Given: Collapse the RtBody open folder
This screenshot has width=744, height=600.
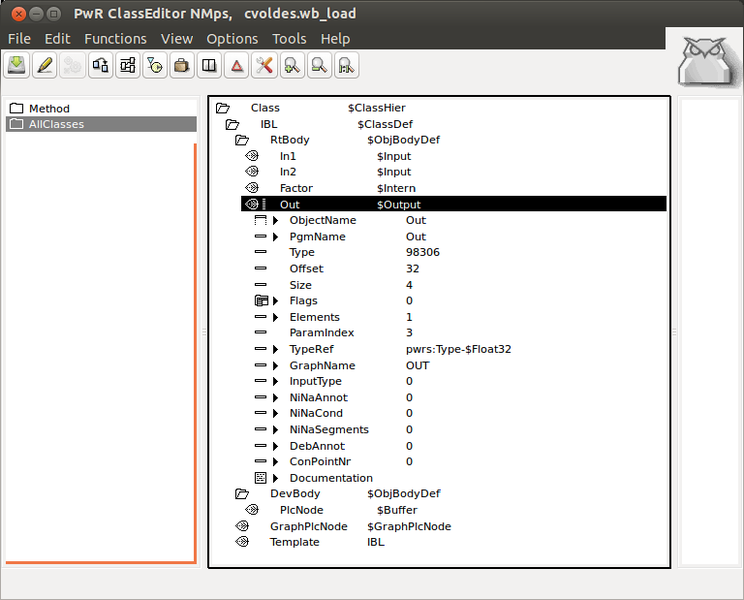Looking at the screenshot, I should click(x=242, y=140).
